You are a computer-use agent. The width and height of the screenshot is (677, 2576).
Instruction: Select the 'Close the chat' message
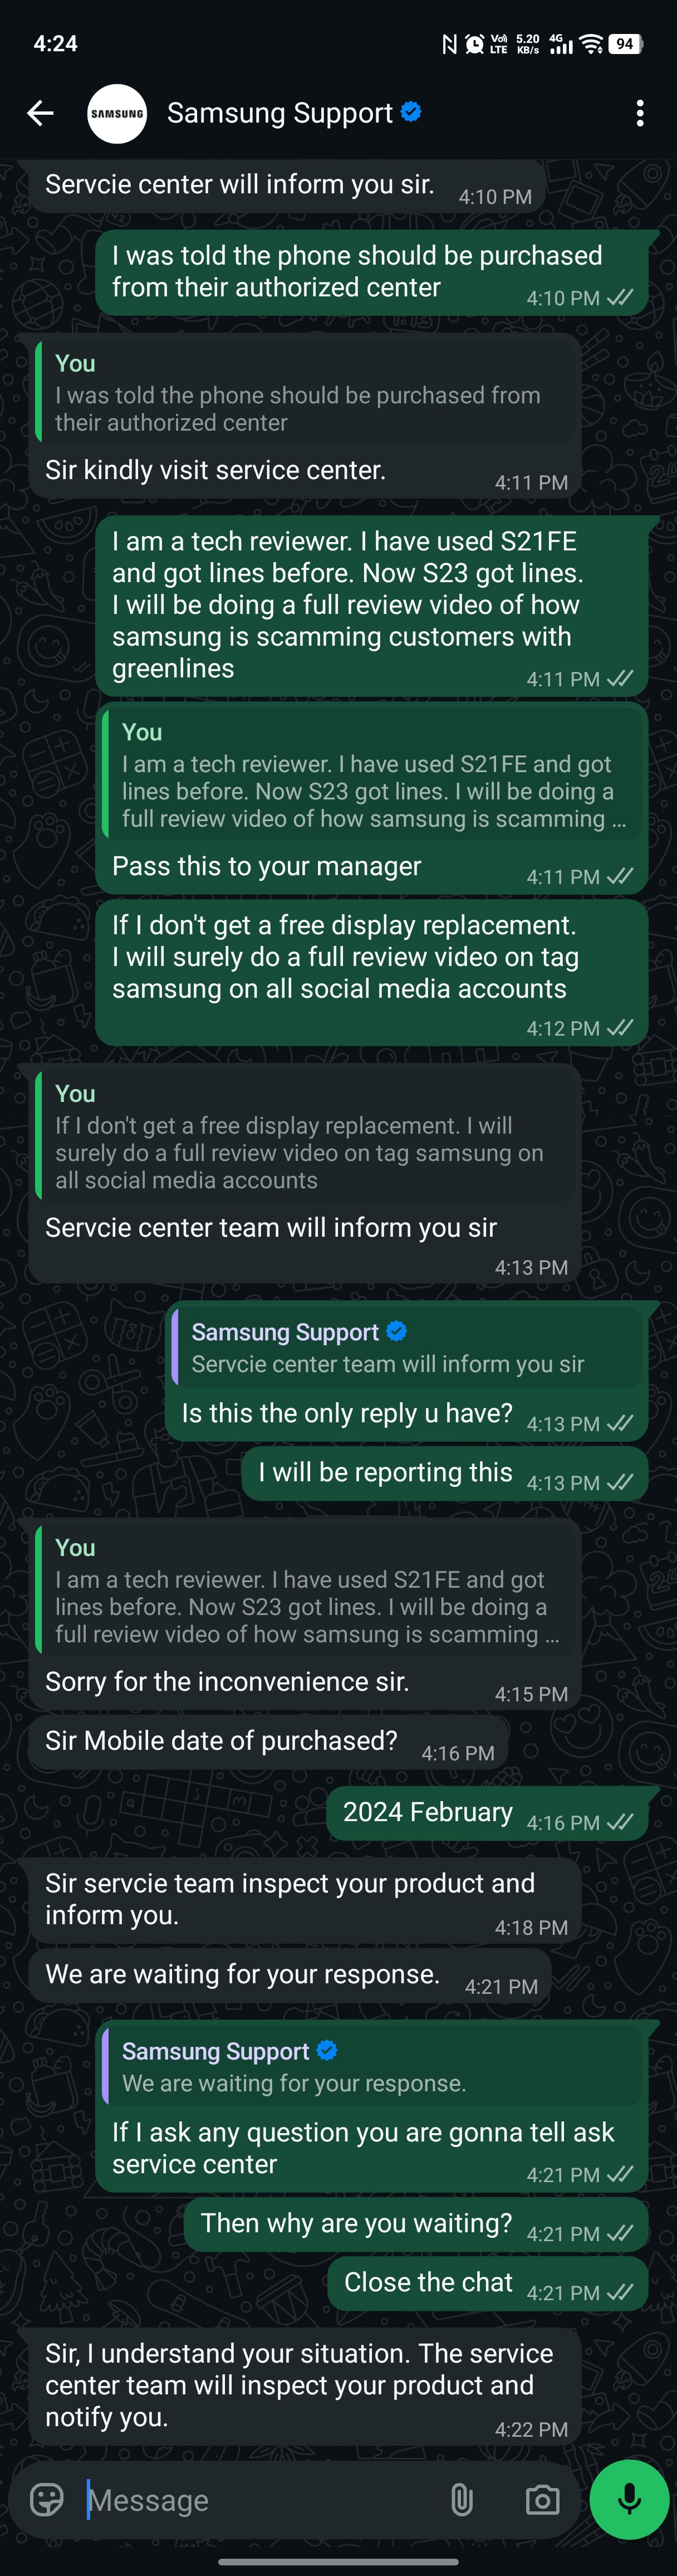coord(487,2283)
